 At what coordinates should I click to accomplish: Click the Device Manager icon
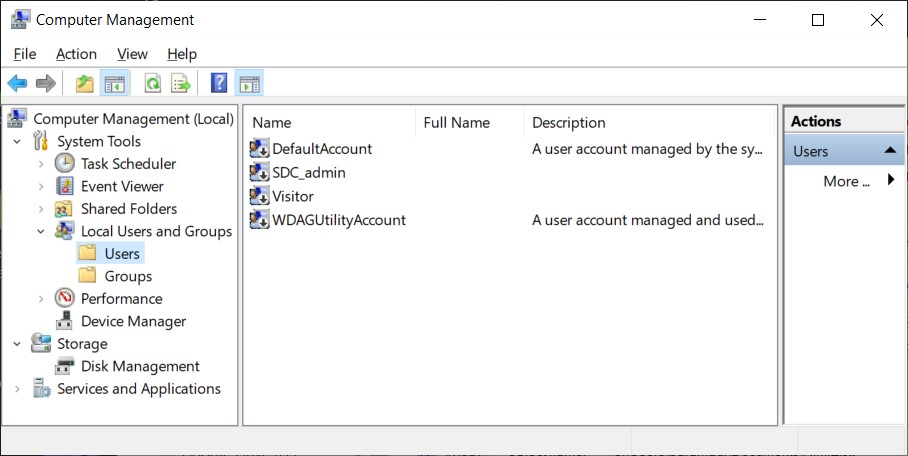click(64, 321)
